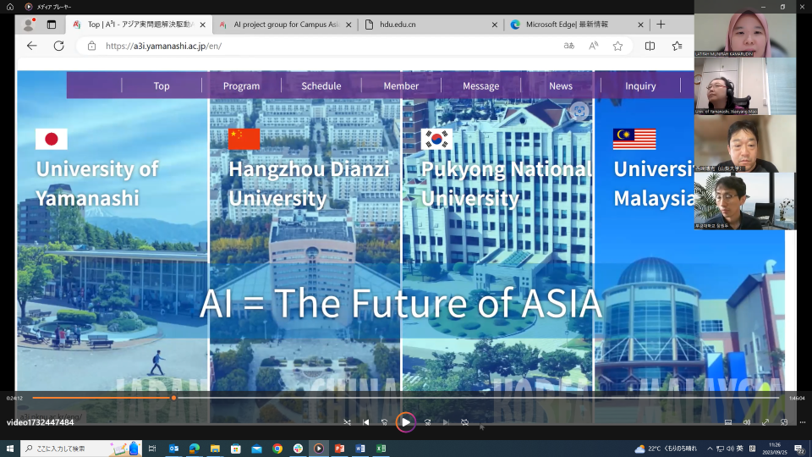Viewport: 812px width, 457px height.
Task: Click the skip back button
Action: point(385,423)
